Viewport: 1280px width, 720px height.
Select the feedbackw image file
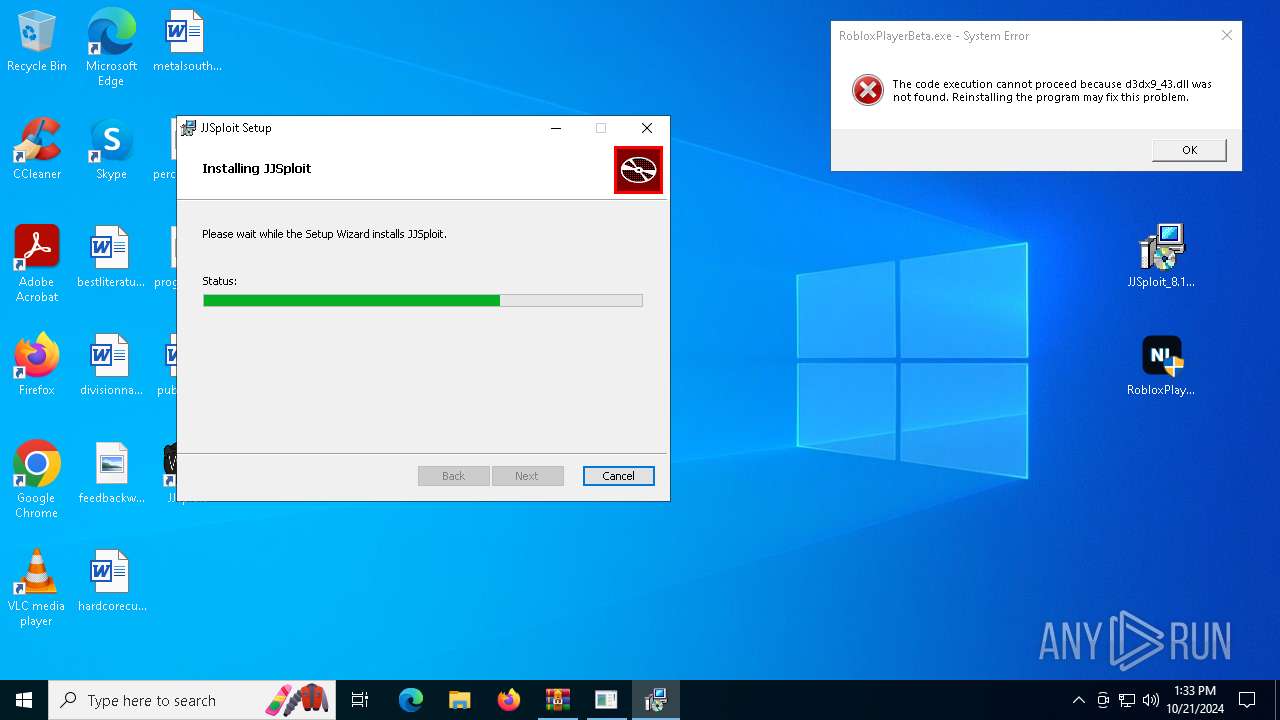111,473
